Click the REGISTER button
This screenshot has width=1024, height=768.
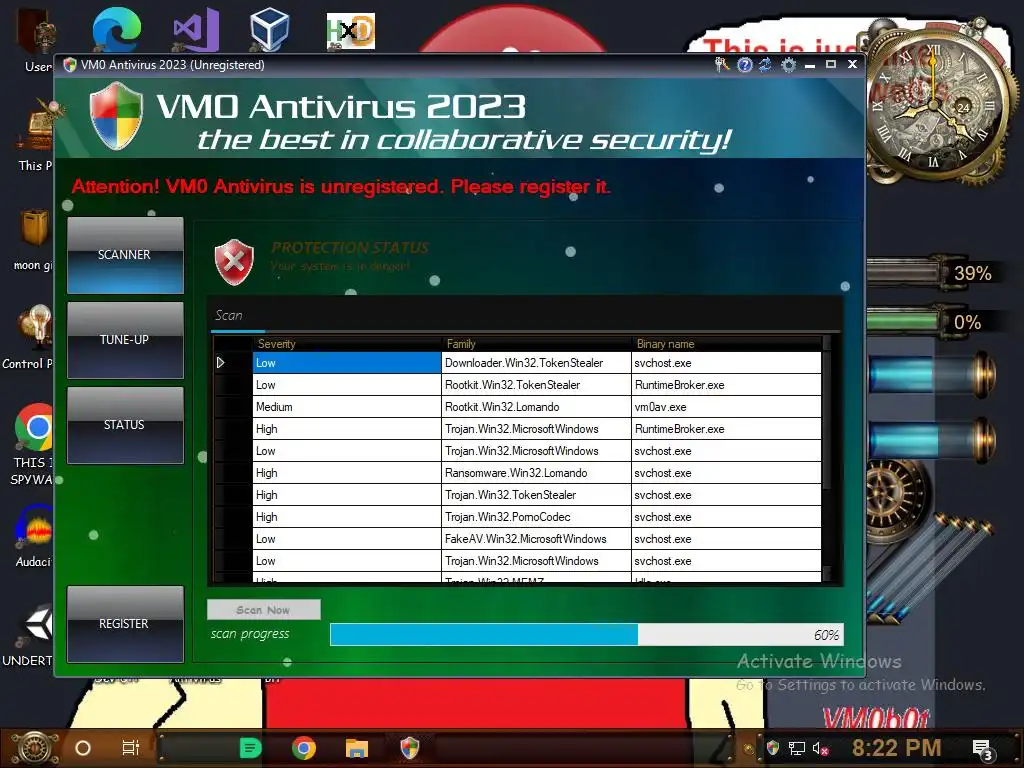point(125,624)
